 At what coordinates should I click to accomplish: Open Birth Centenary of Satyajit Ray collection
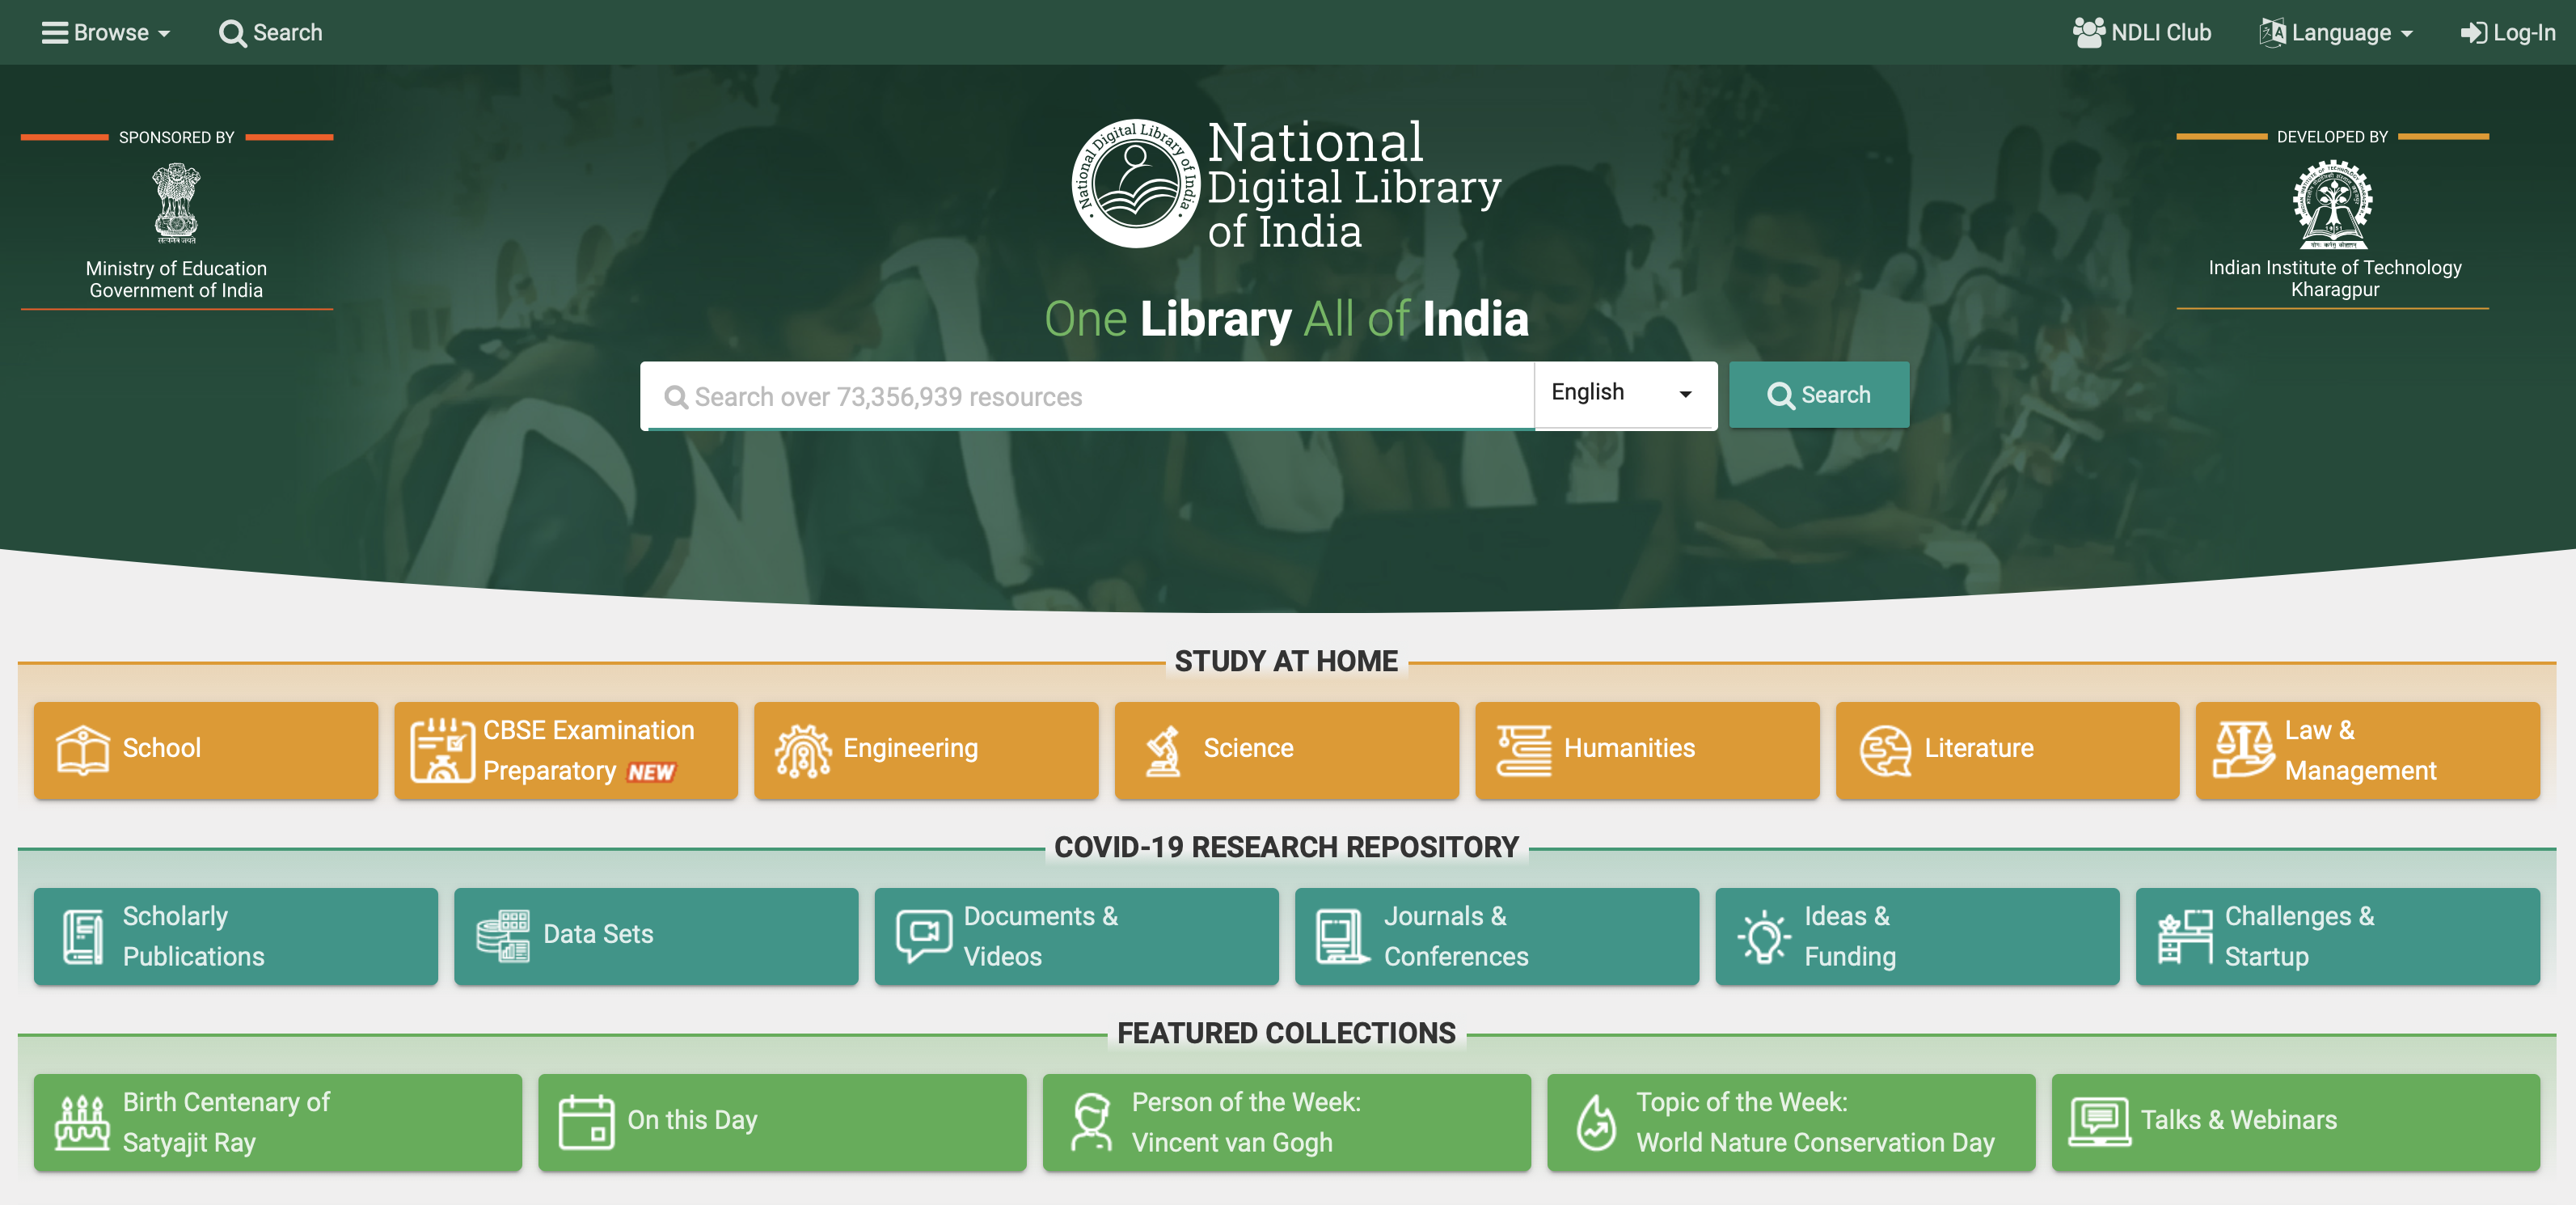278,1122
